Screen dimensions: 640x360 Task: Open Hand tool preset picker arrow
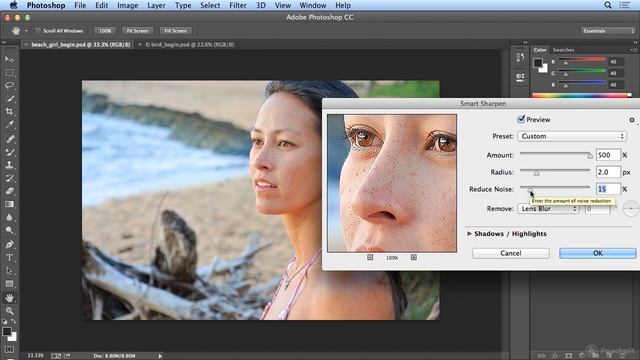tap(26, 31)
